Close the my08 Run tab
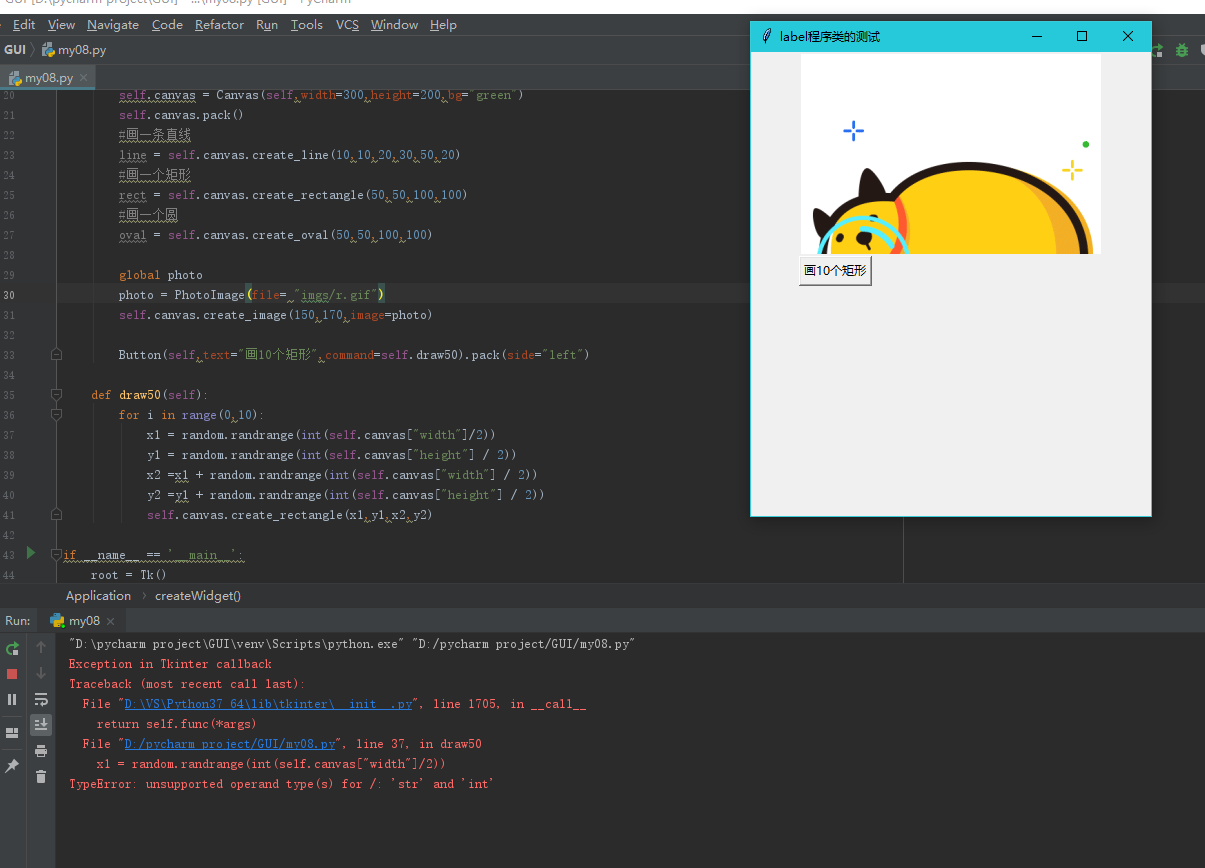Image resolution: width=1205 pixels, height=868 pixels. click(110, 621)
